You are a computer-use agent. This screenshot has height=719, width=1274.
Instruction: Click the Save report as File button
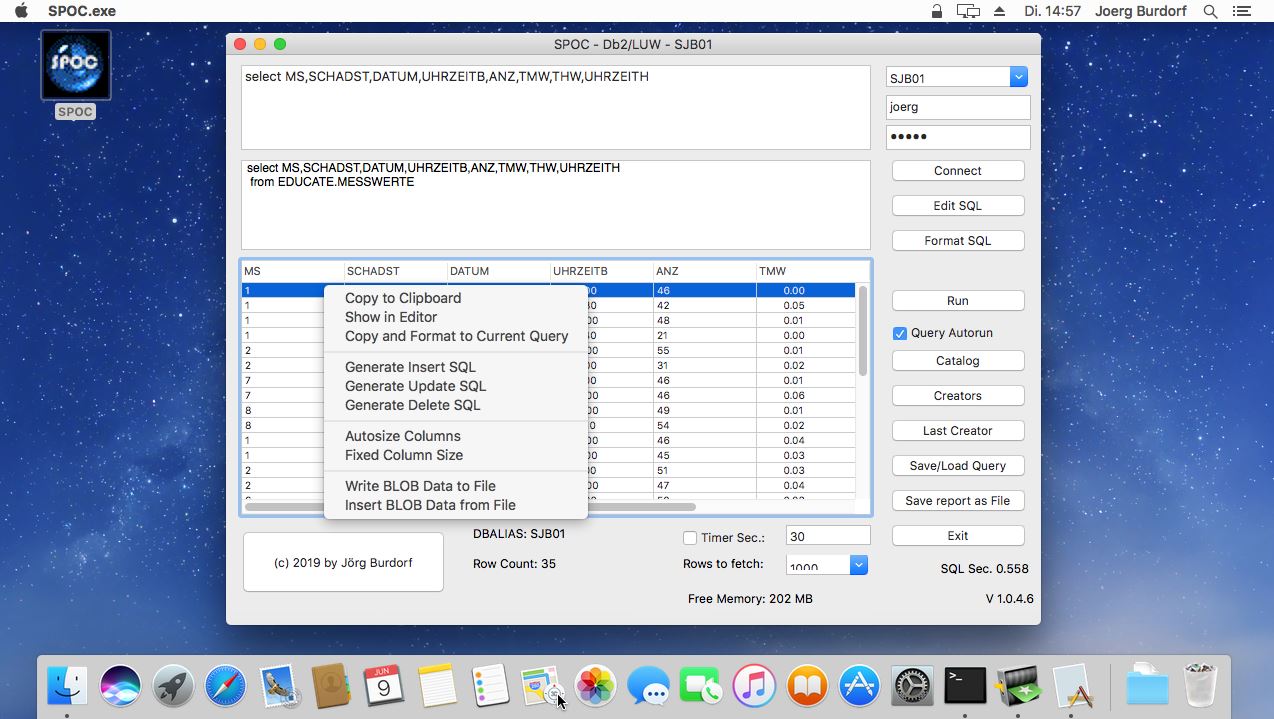(957, 500)
